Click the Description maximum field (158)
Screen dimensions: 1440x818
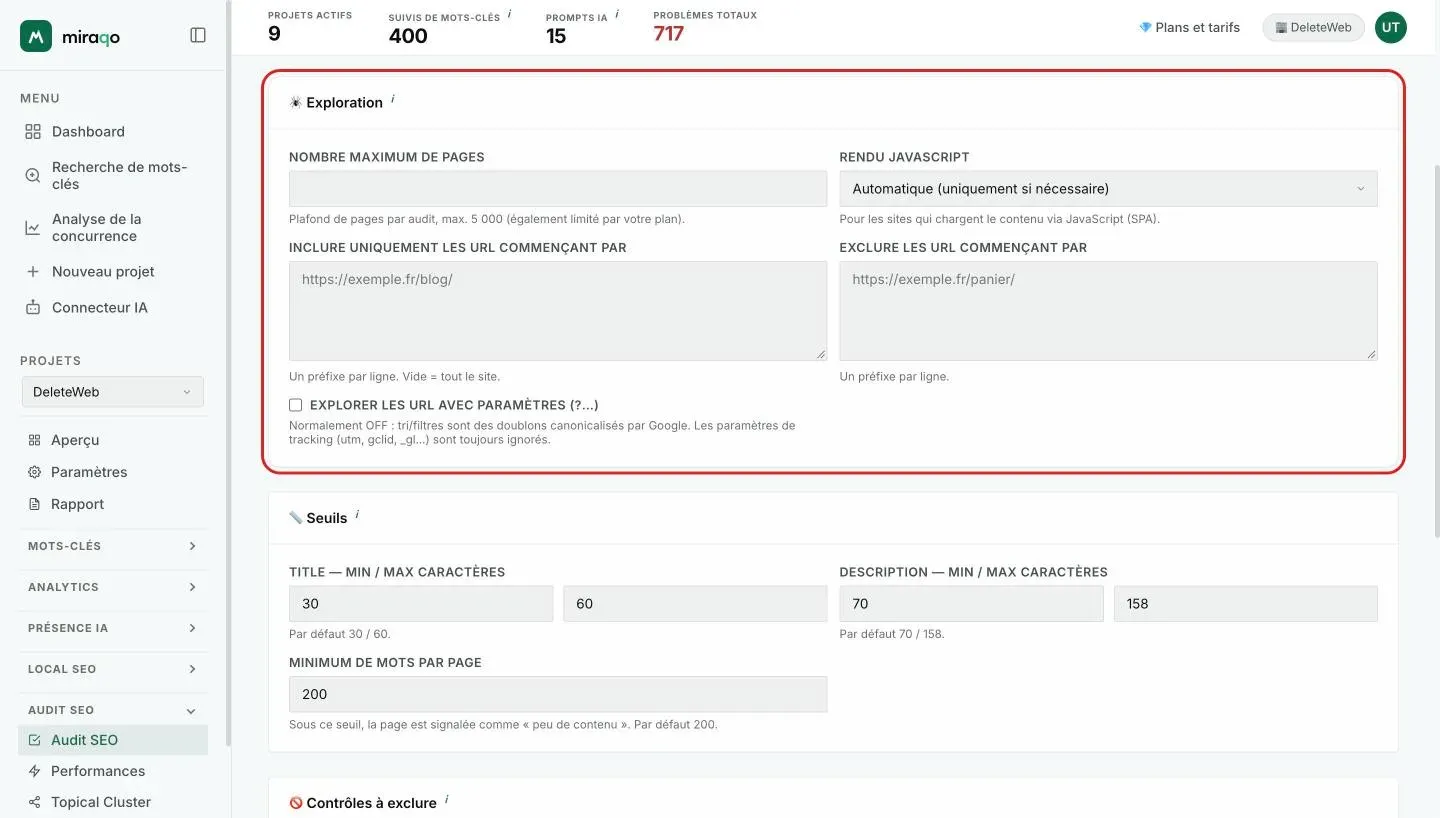click(x=1246, y=604)
